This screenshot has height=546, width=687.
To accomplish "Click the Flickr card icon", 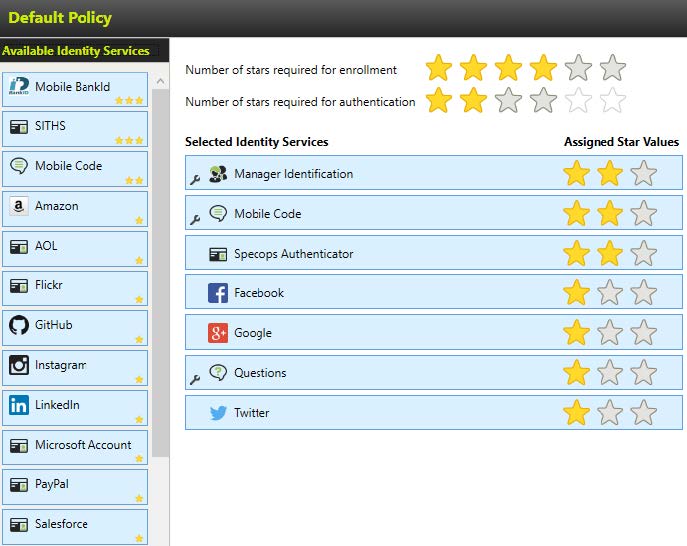I will [x=19, y=286].
